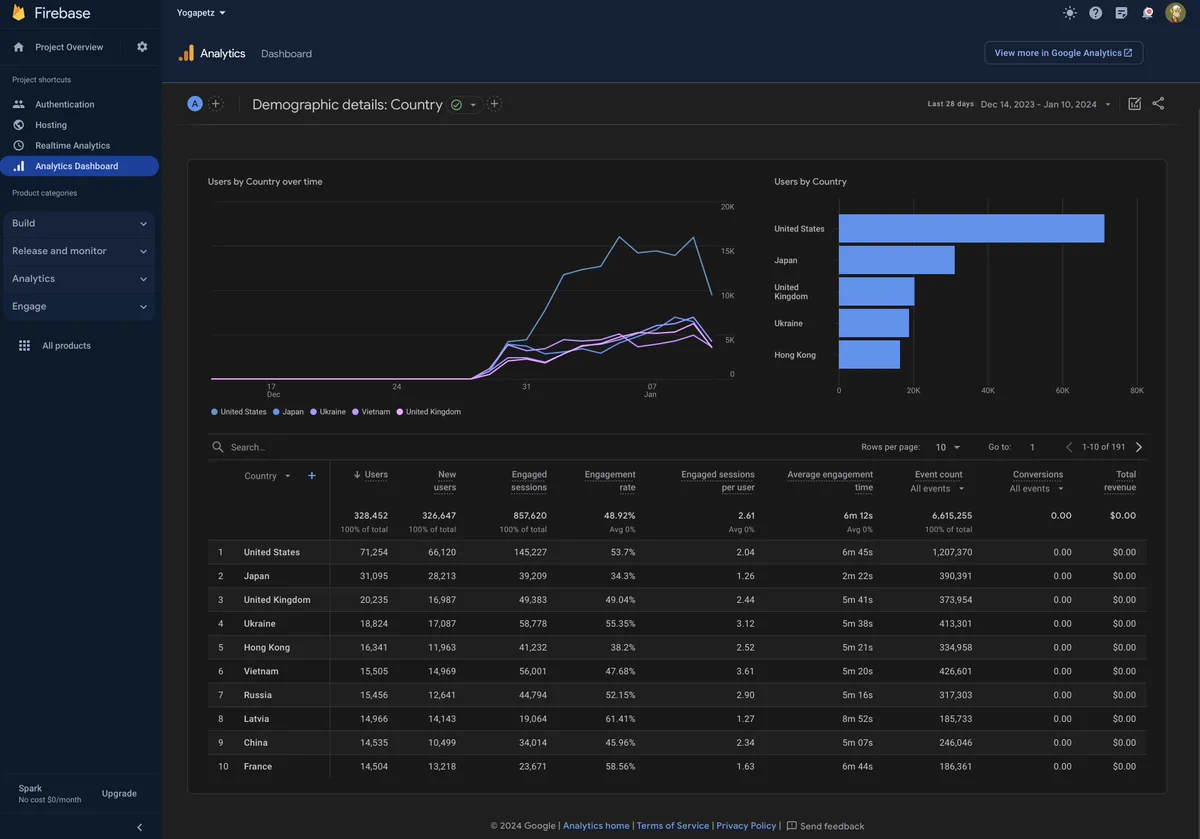The height and width of the screenshot is (839, 1200).
Task: Open the release notes chat icon
Action: coord(1122,13)
